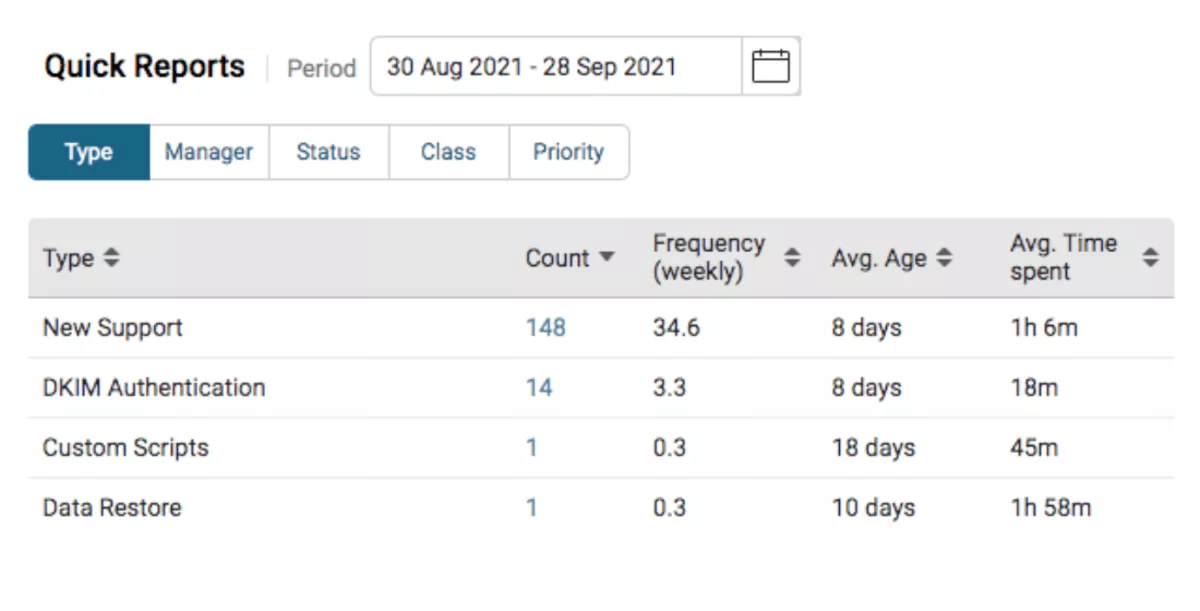Click inside the period date input field
The image size is (1200, 611).
click(x=554, y=65)
